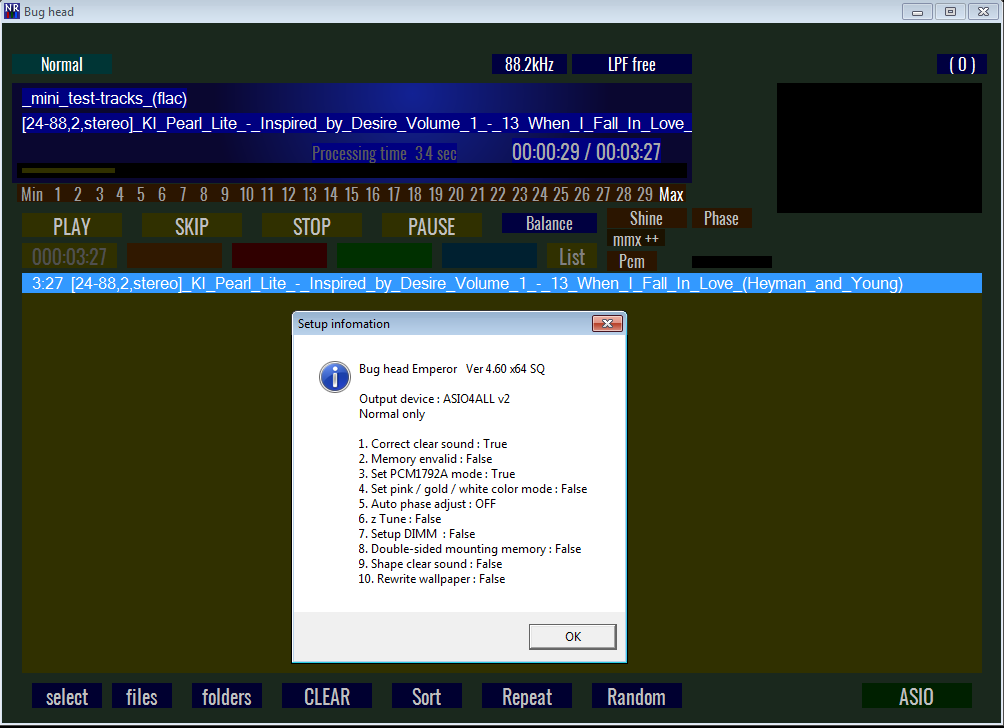Click the 'Bug head Emperor Ver 4.60' text
The image size is (1004, 728).
tap(452, 369)
